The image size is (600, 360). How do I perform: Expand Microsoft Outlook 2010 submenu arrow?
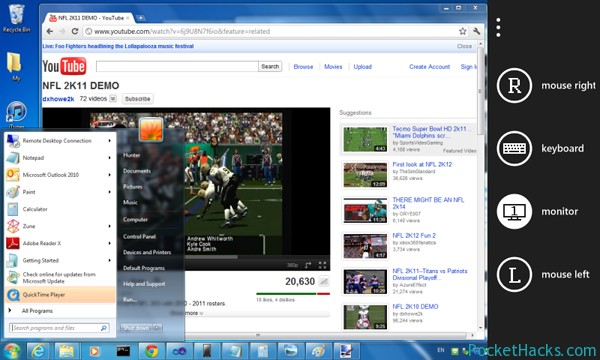pos(109,175)
